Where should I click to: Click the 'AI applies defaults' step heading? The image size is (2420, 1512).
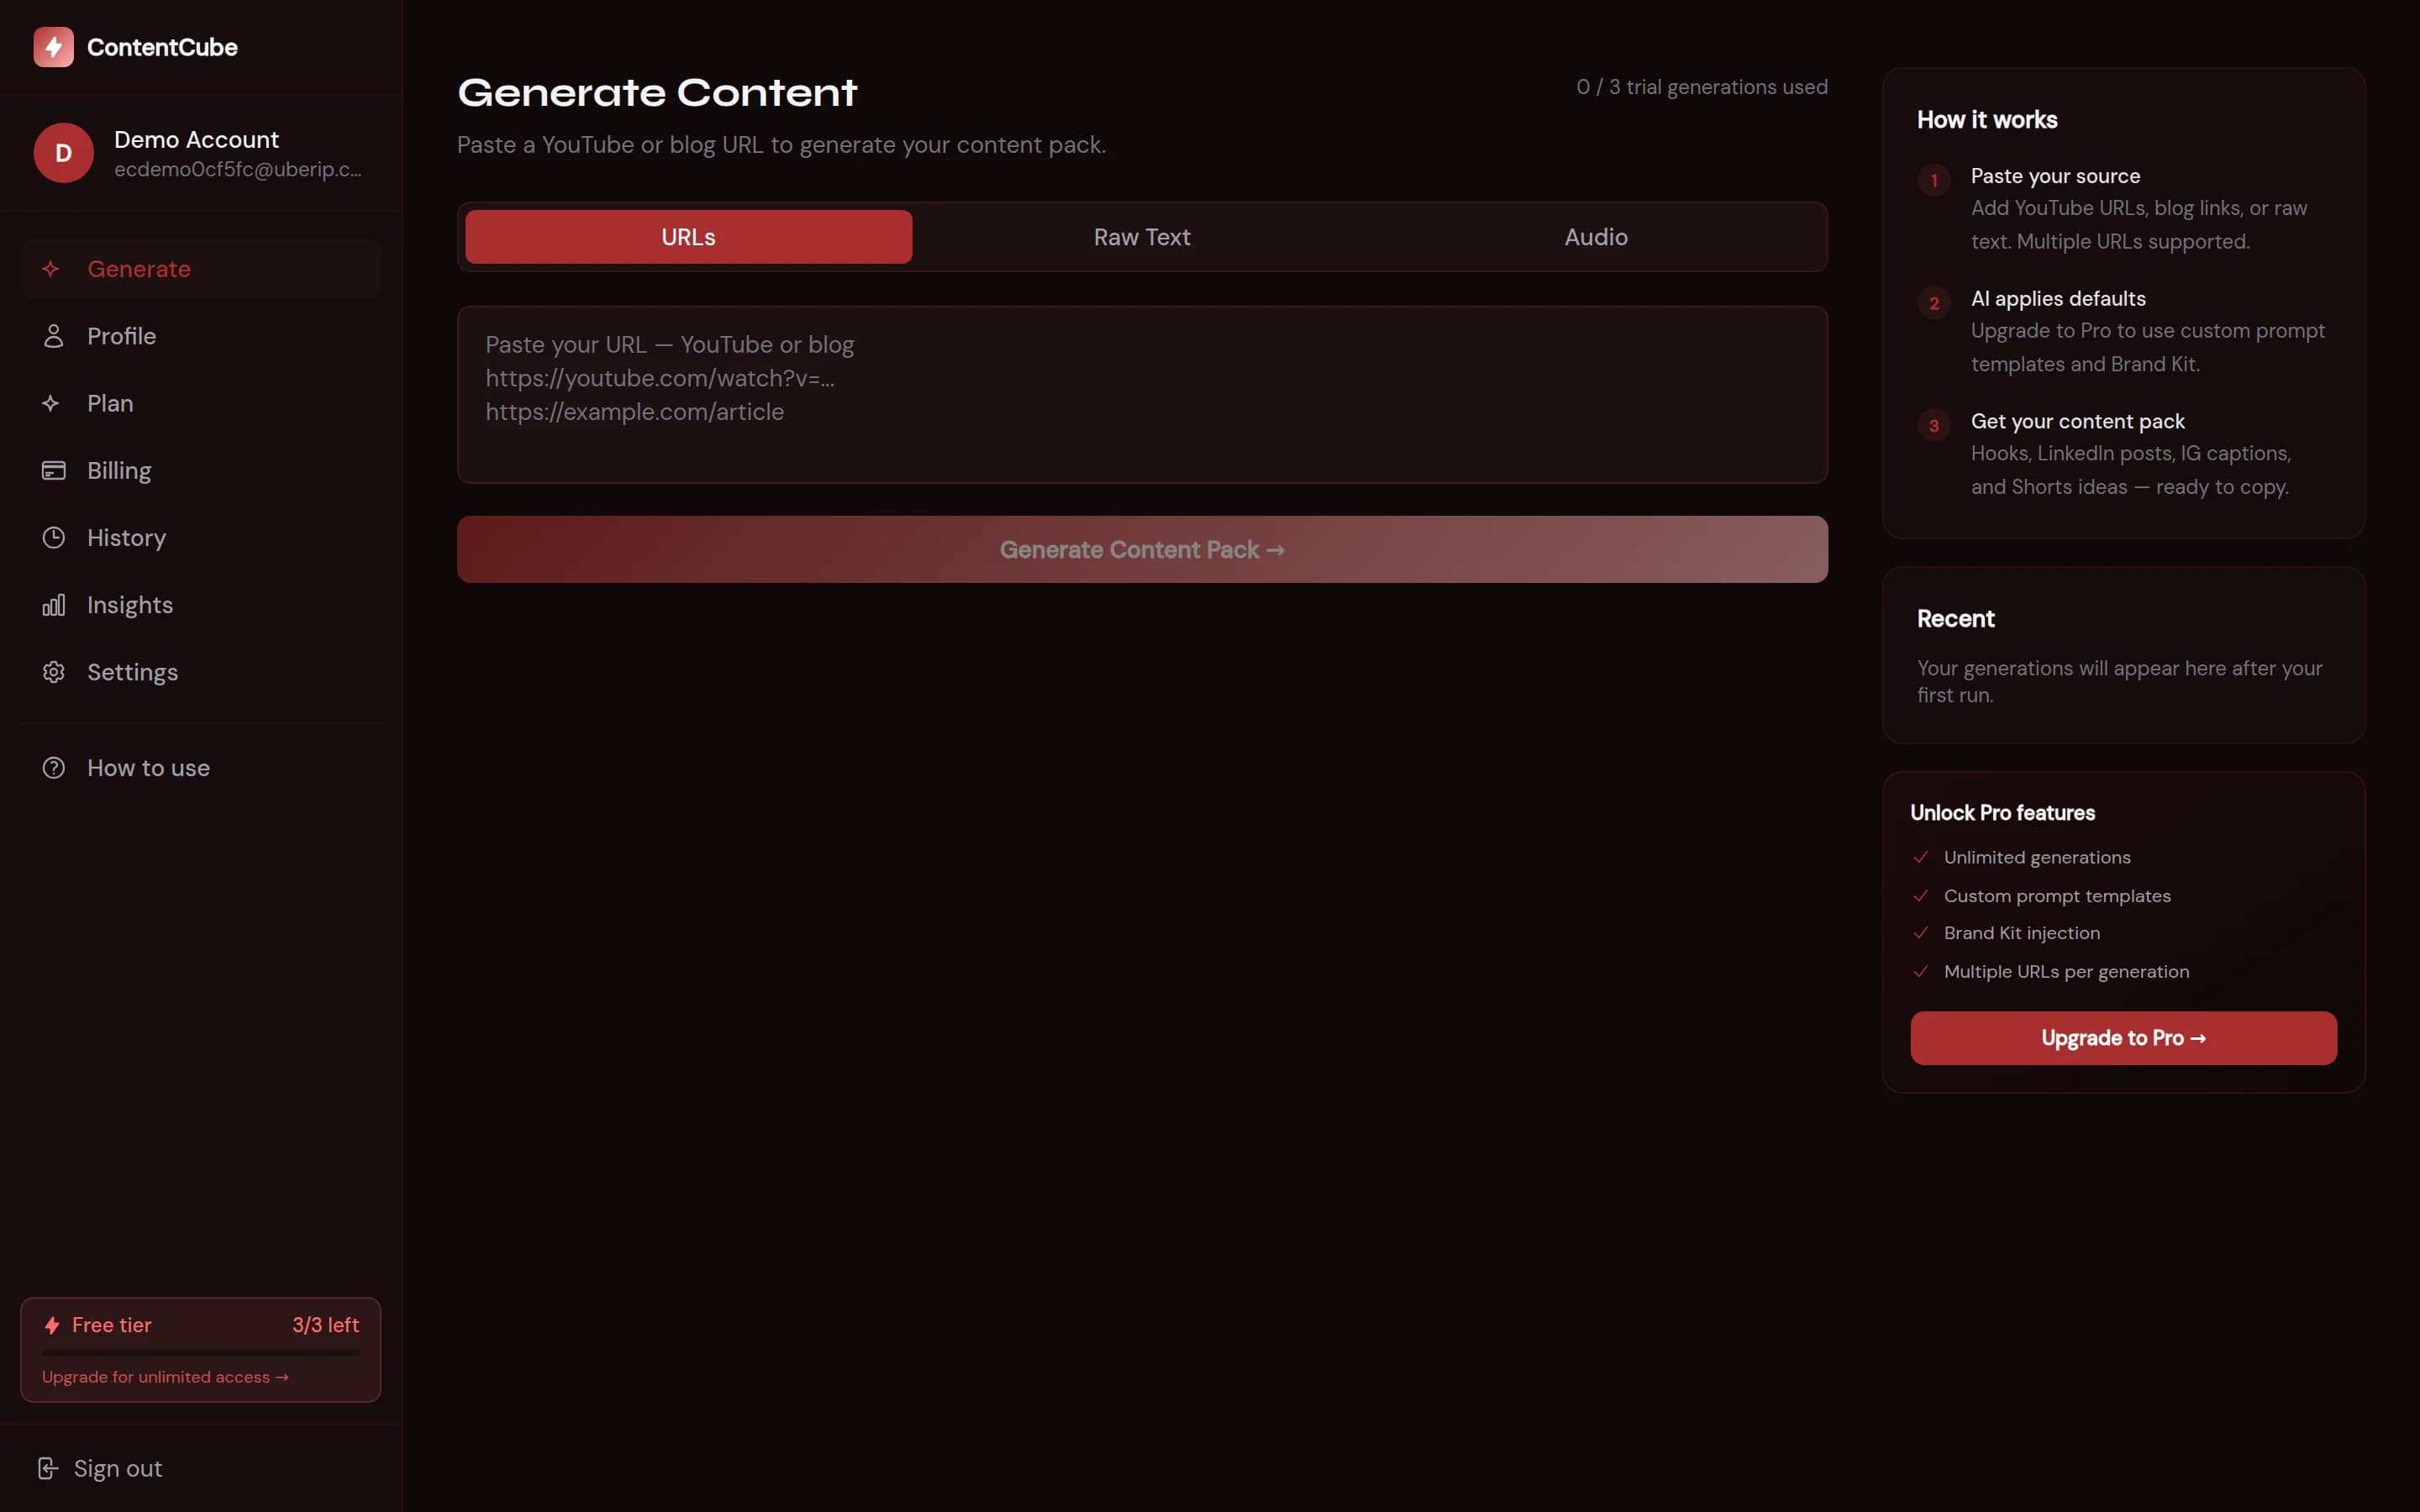2058,299
